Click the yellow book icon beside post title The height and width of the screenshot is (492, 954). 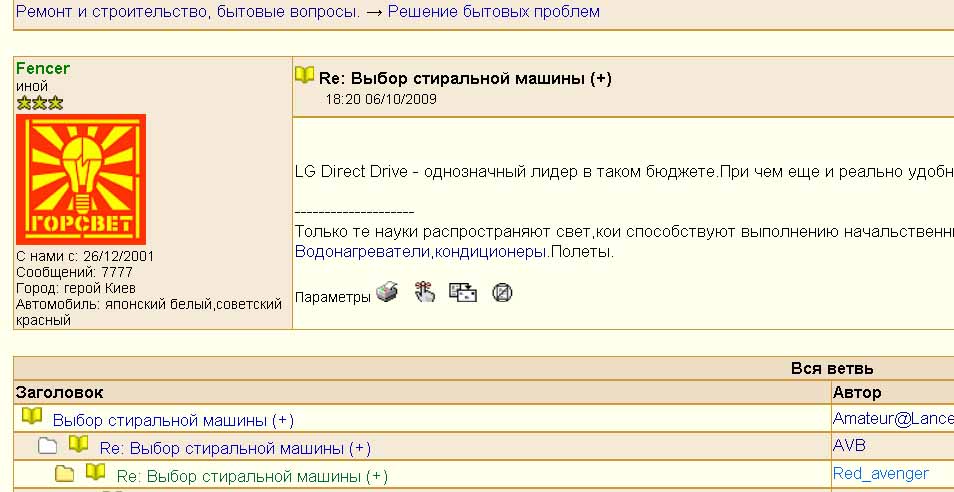pos(304,76)
